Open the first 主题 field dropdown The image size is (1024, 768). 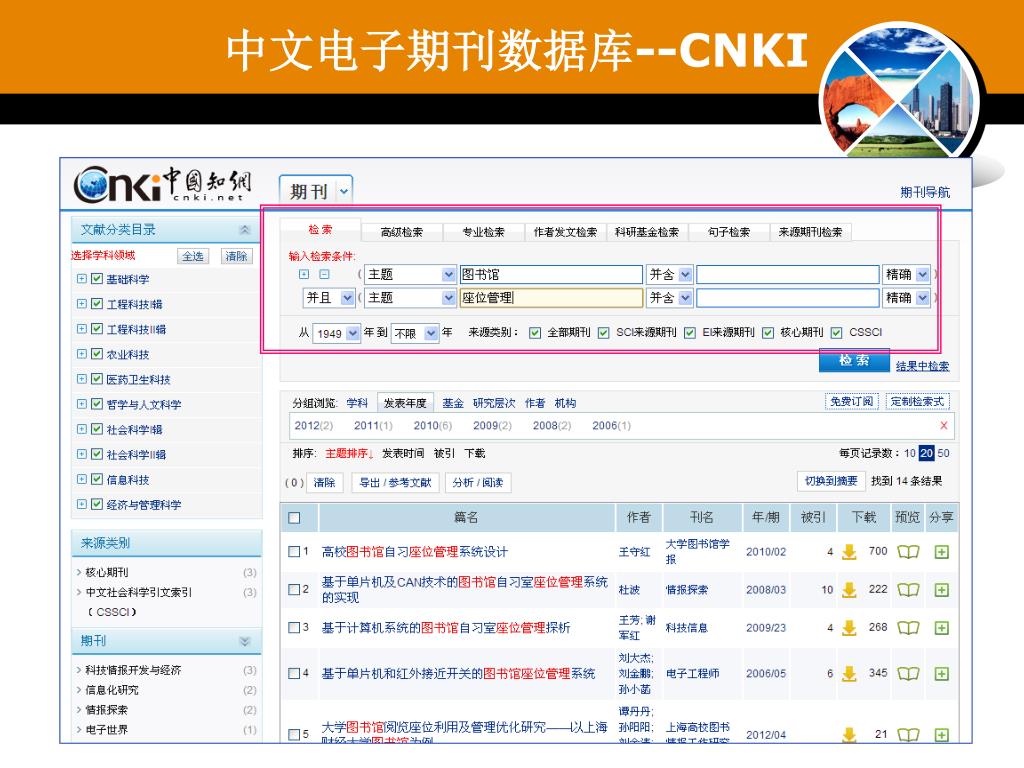[449, 275]
